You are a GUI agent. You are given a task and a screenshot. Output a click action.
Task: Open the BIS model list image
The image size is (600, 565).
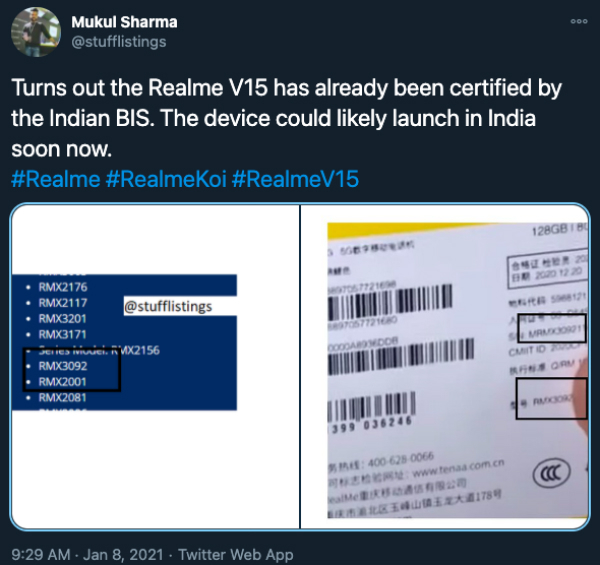click(155, 366)
